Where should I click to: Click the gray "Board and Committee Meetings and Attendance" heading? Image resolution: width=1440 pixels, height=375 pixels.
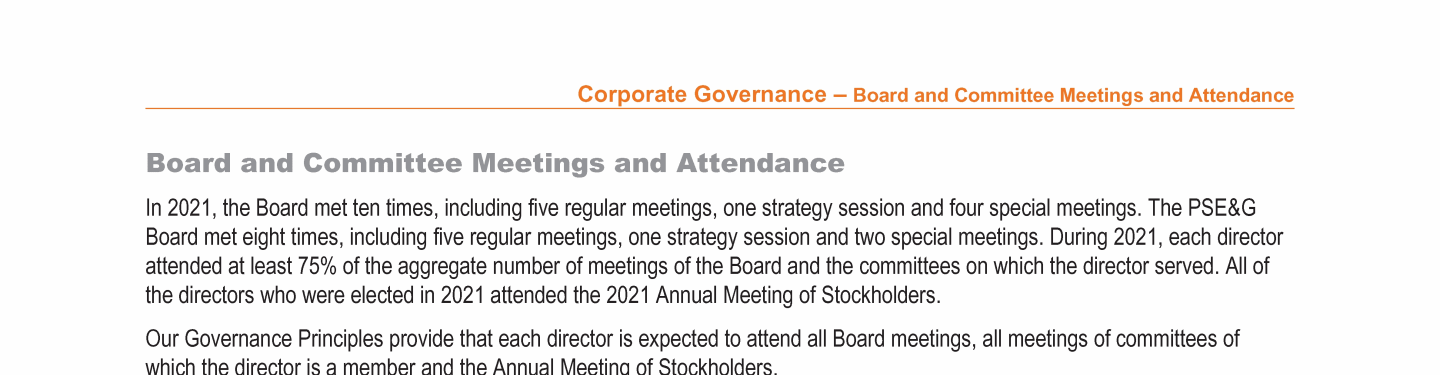(x=495, y=163)
